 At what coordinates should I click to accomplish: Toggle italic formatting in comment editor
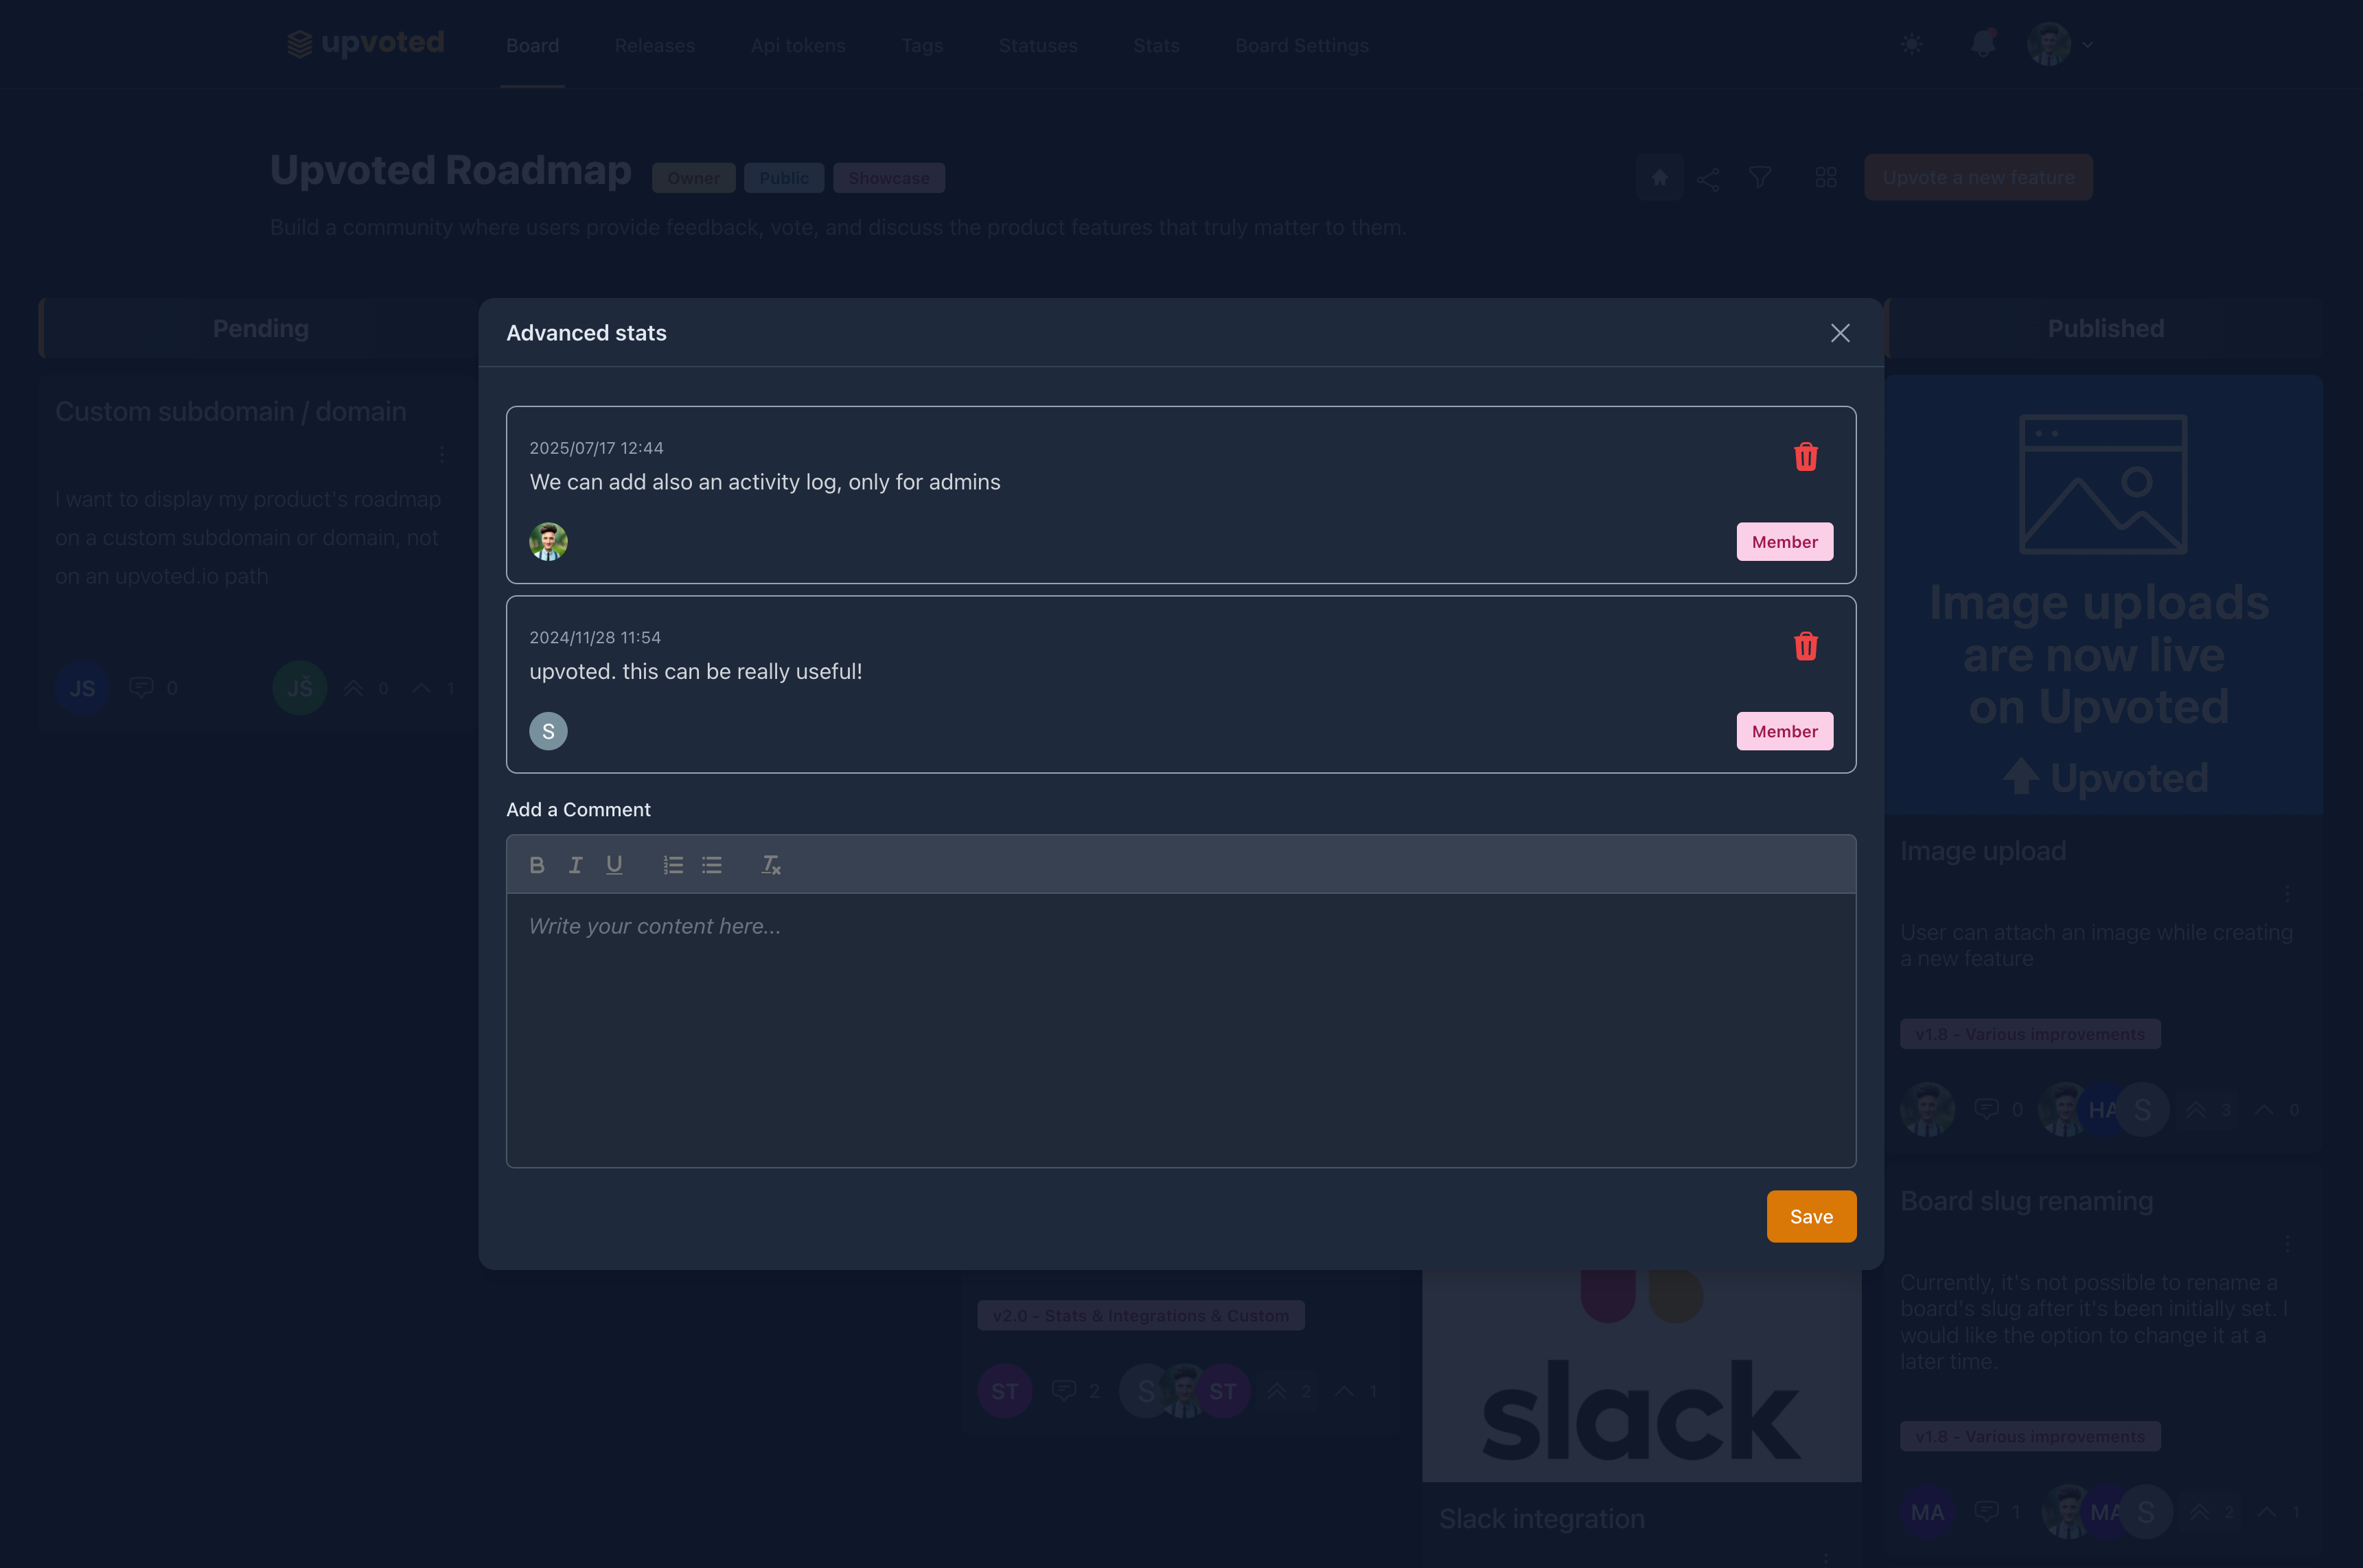click(575, 865)
